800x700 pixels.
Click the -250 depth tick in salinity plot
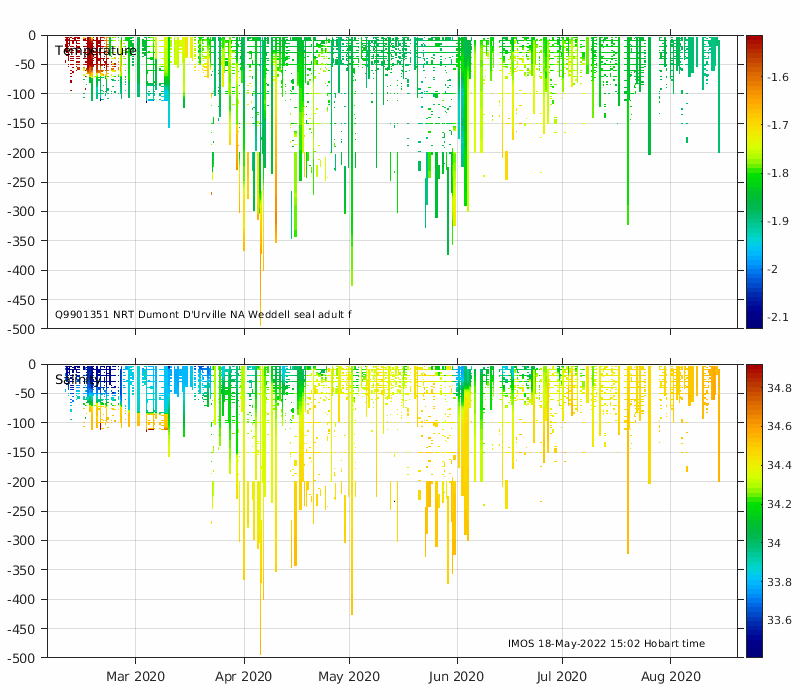pyautogui.click(x=21, y=511)
